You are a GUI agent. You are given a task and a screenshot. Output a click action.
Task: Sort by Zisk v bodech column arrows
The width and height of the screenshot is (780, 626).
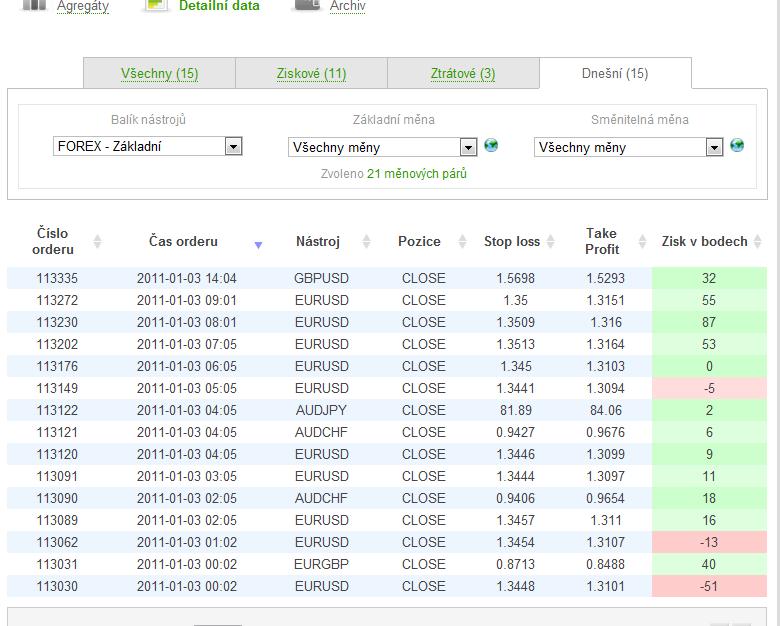coord(757,241)
